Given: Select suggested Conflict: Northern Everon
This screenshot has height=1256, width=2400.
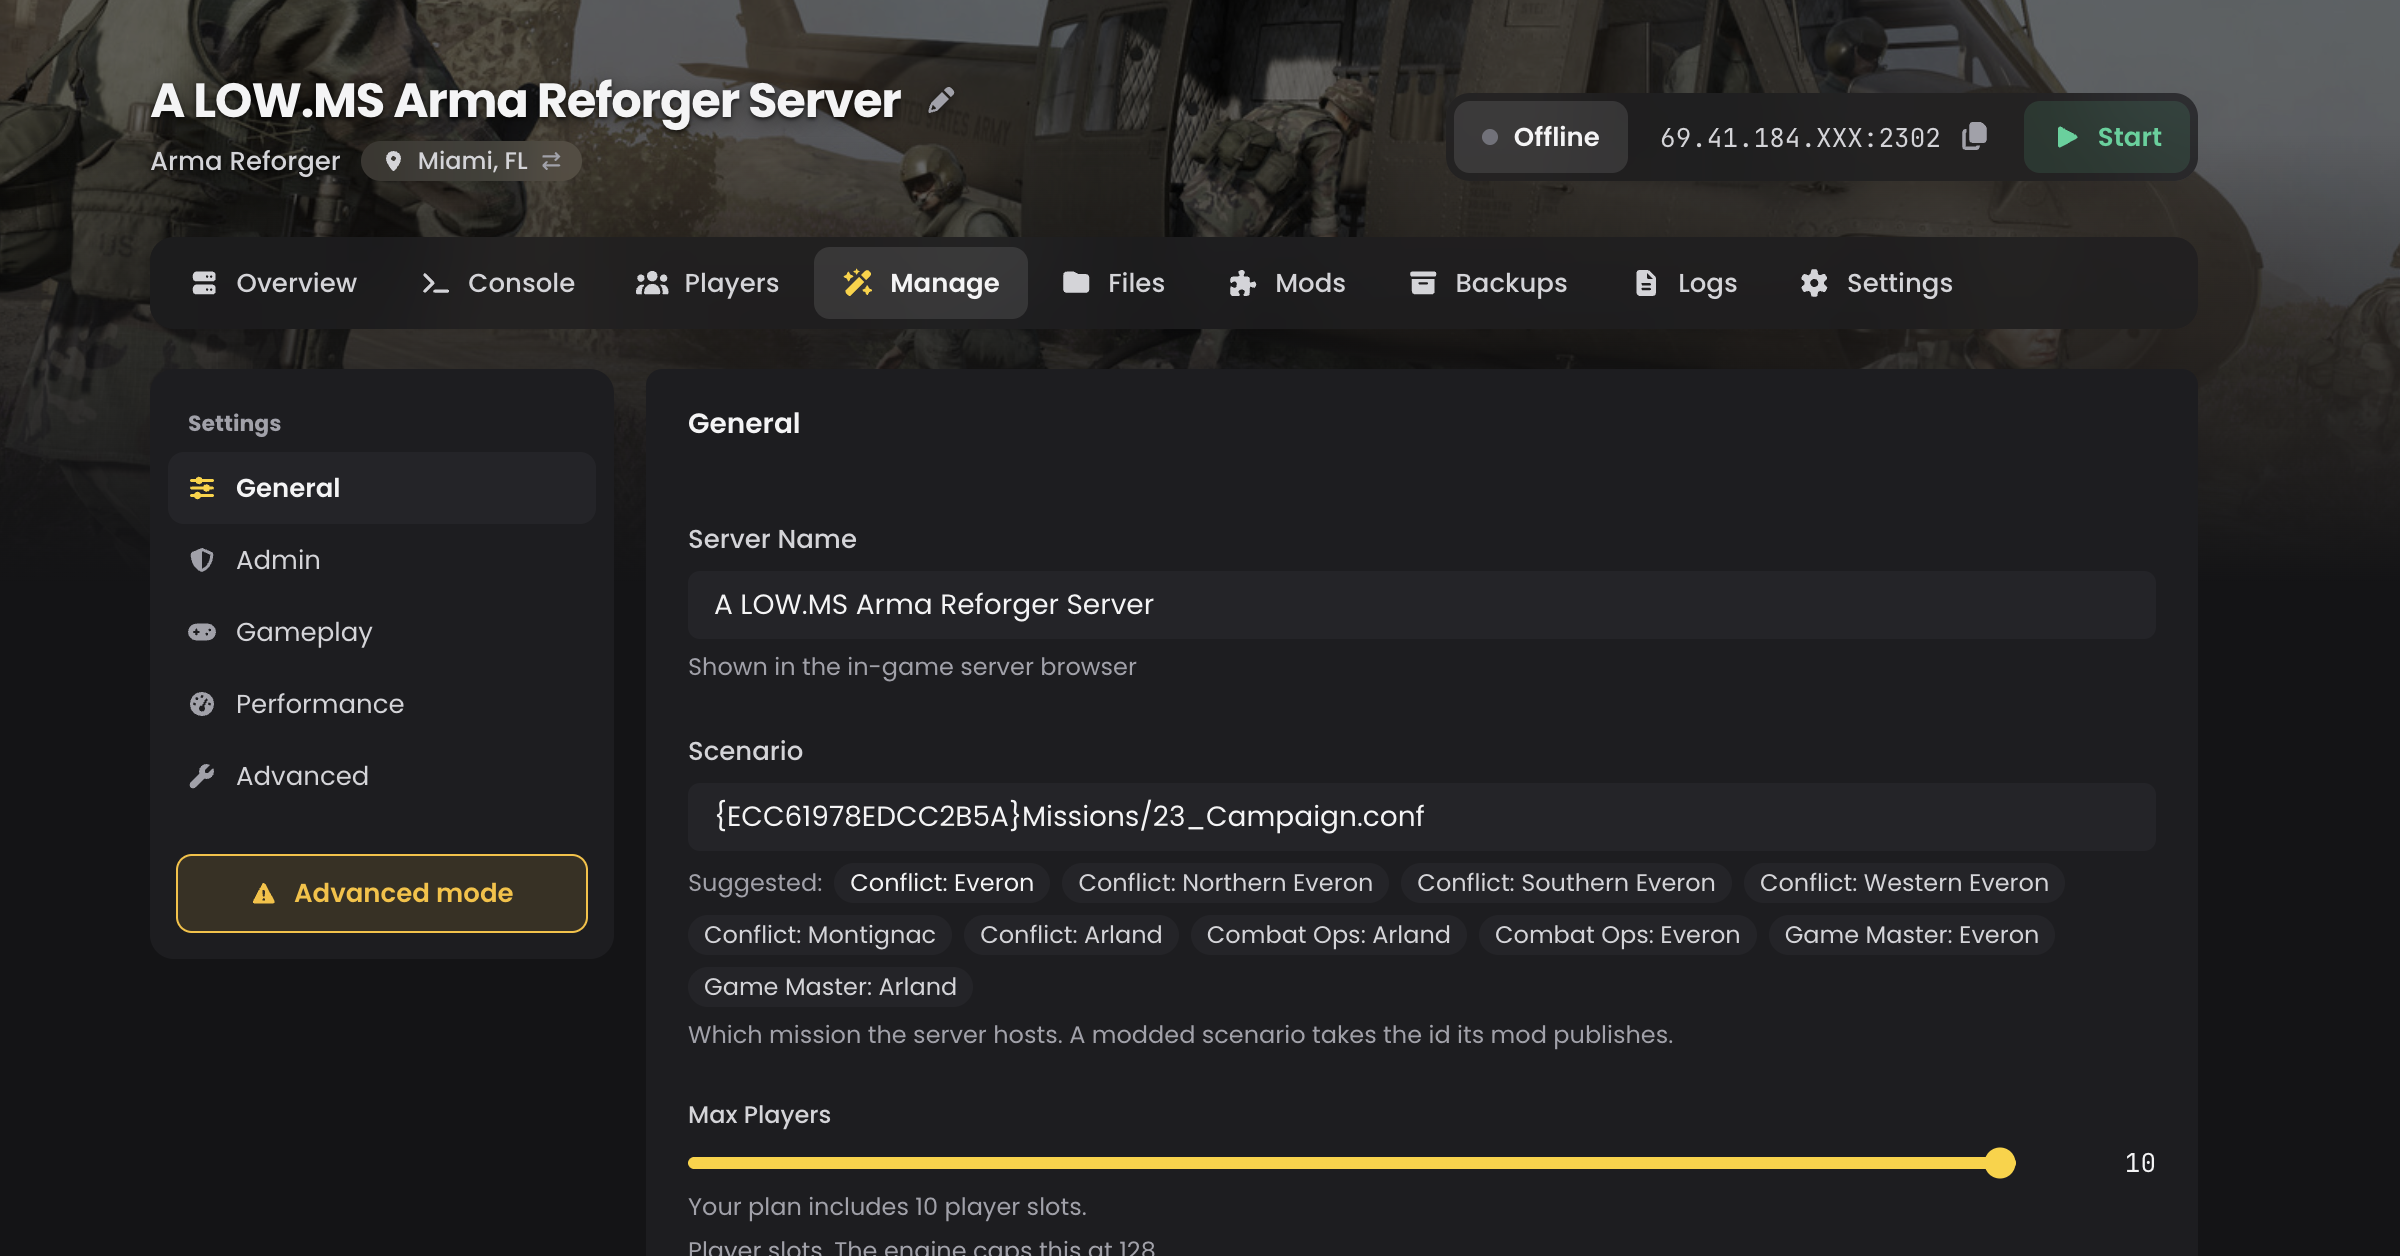Looking at the screenshot, I should coord(1225,883).
